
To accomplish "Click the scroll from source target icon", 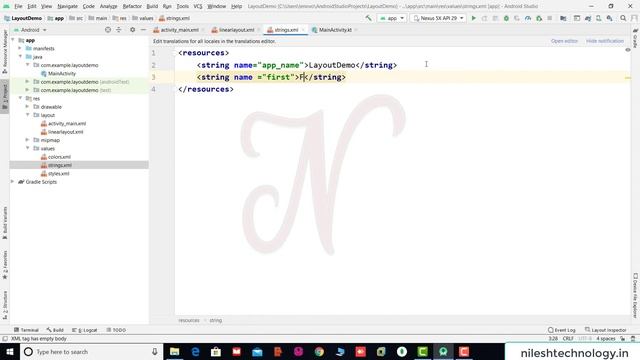I will [x=108, y=30].
